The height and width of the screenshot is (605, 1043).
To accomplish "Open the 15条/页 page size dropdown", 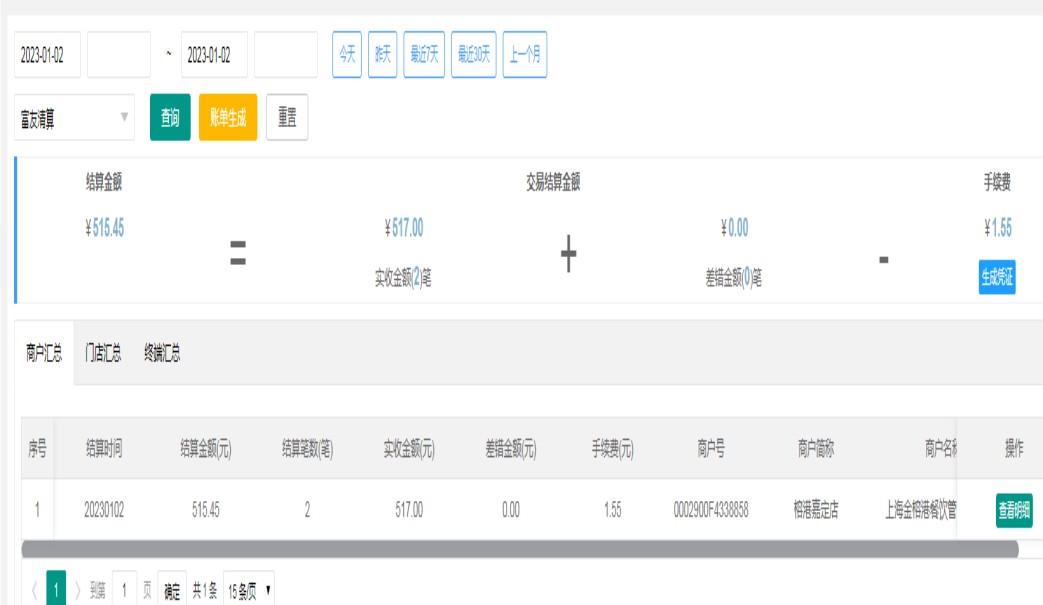I will tap(249, 591).
